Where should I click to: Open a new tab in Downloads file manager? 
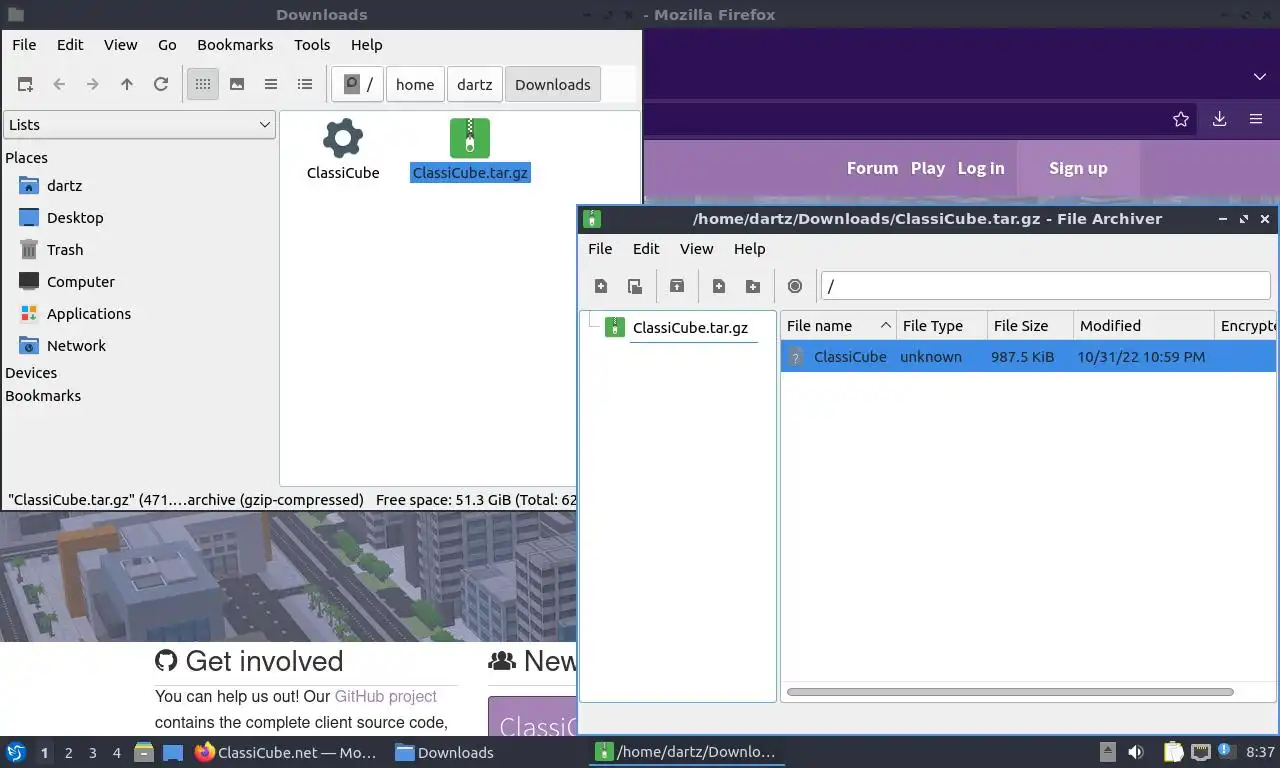25,84
